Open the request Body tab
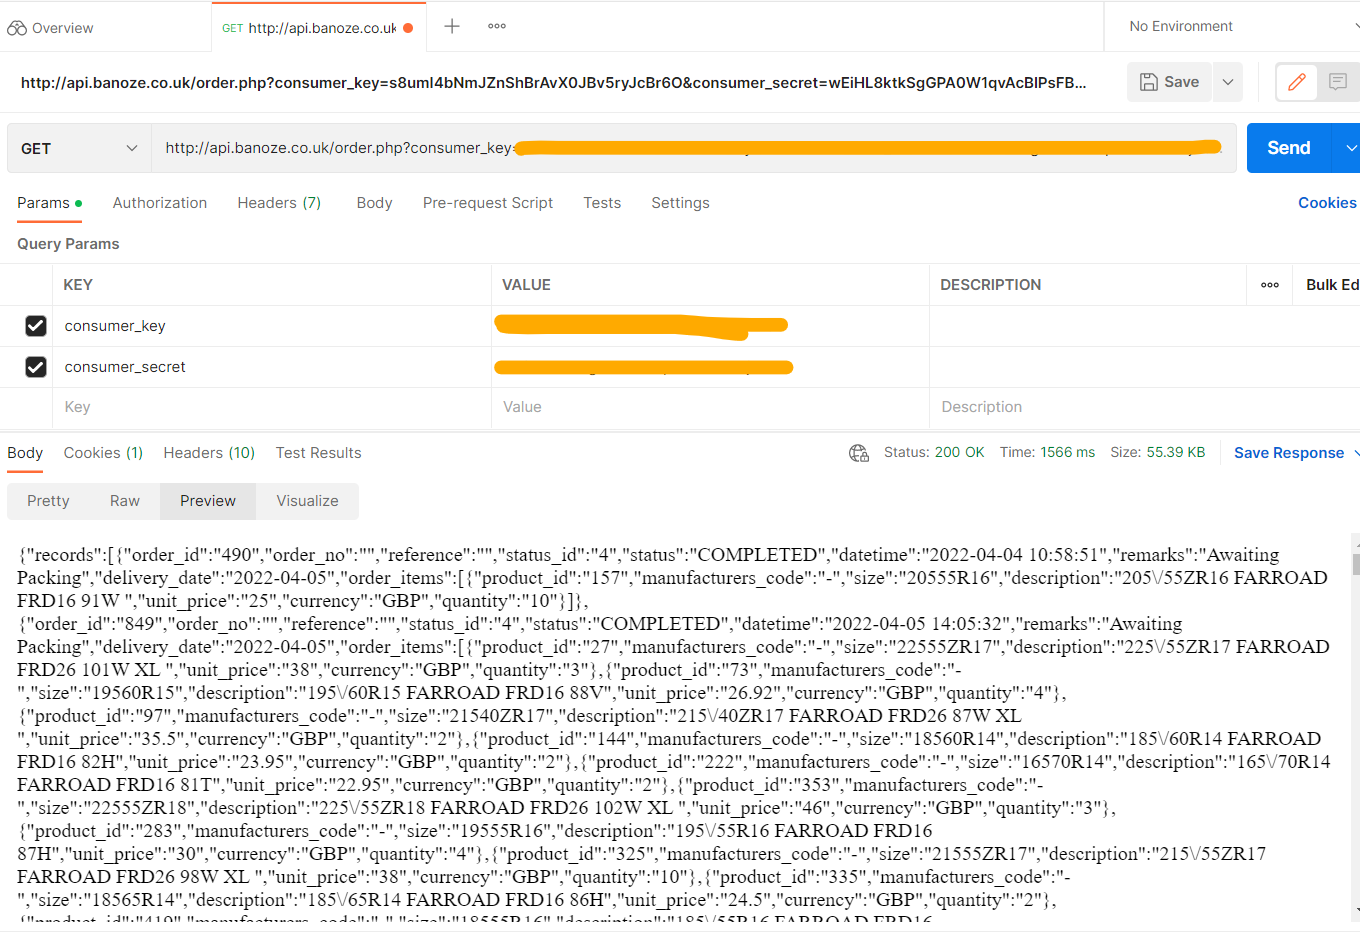Screen dimensions: 1360x938 click(374, 203)
